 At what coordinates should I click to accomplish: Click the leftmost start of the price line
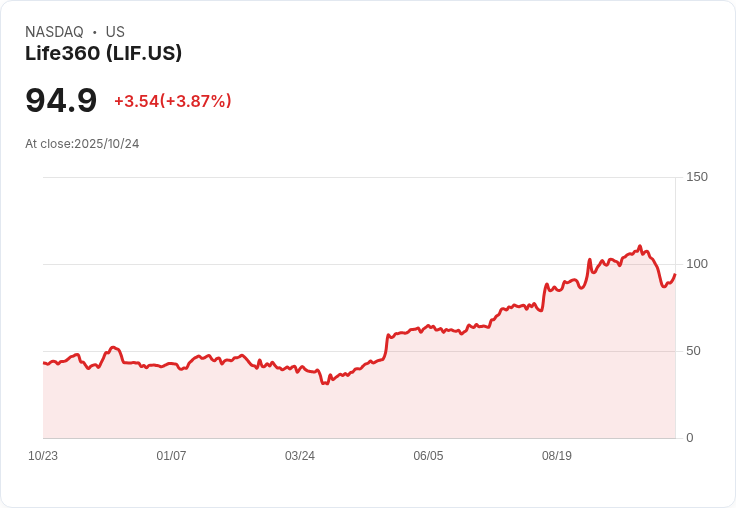(x=44, y=363)
